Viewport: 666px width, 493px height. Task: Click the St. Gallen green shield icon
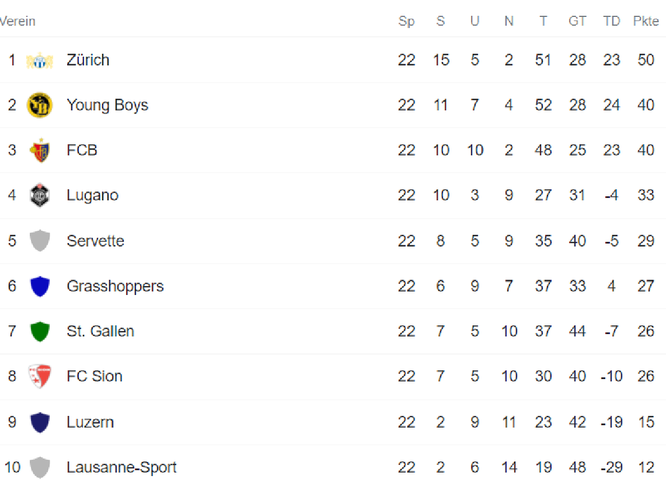tap(40, 331)
